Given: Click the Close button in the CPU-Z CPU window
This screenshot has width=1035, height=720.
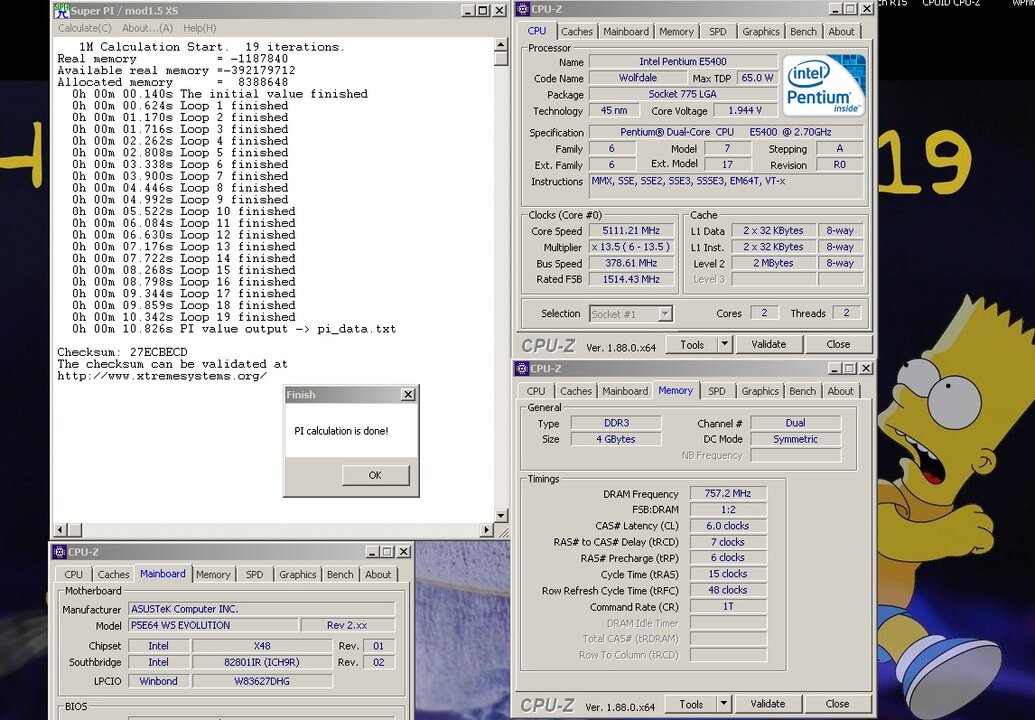Looking at the screenshot, I should [838, 344].
